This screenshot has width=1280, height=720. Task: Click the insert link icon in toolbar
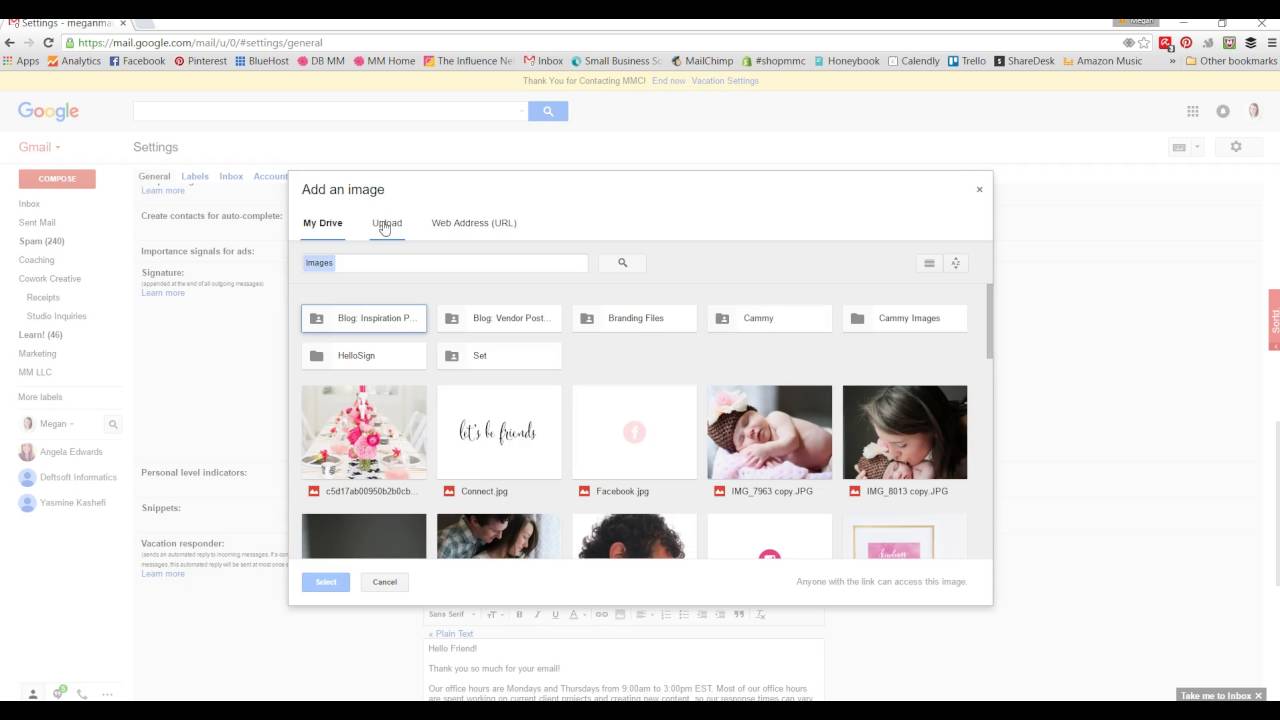[602, 615]
